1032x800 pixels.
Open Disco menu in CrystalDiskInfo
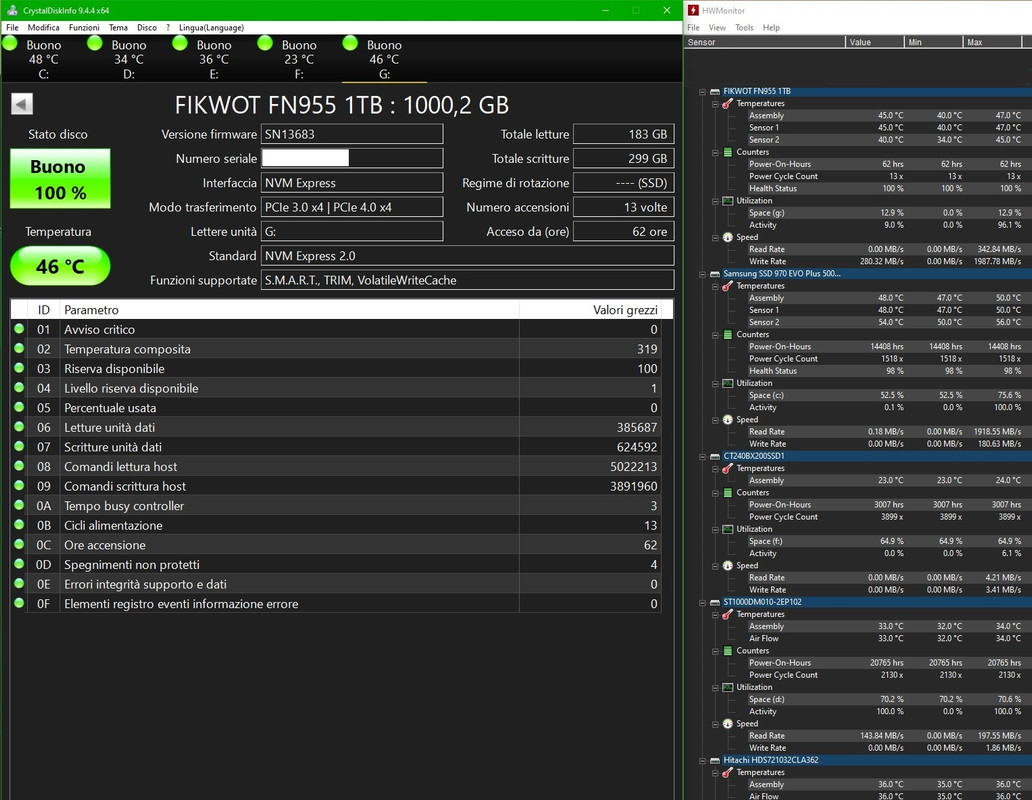147,28
